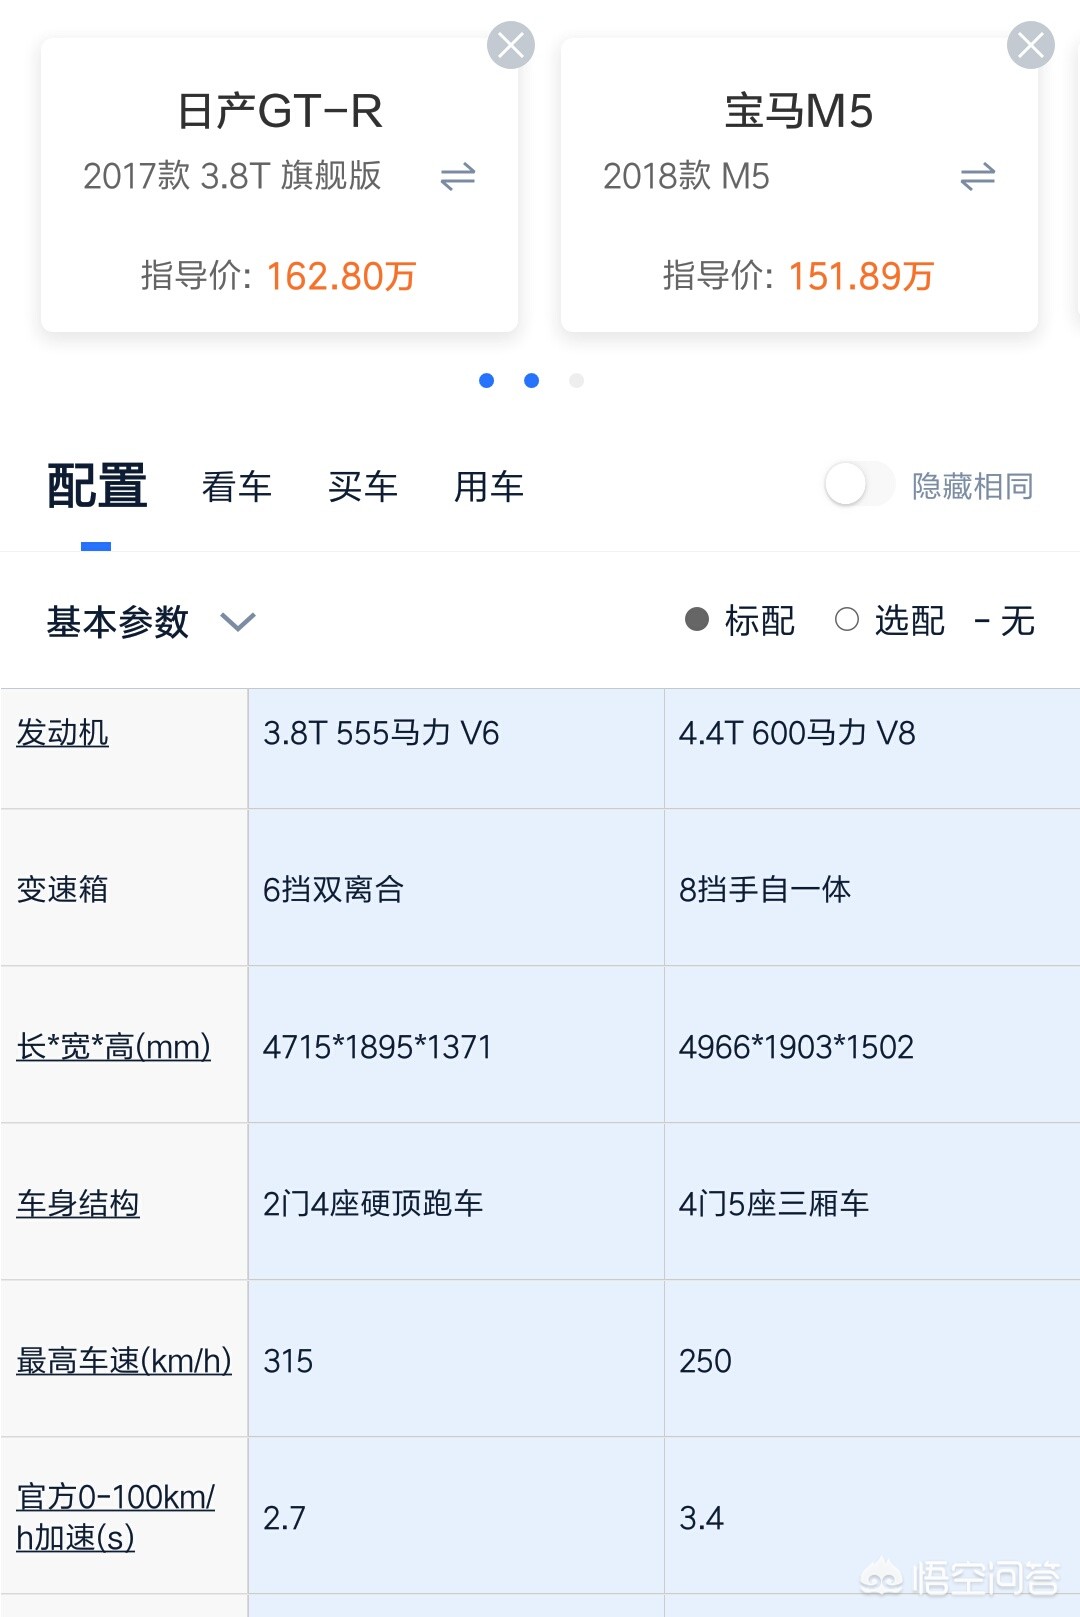Click the 4.4T 600马力 V8 cell
The height and width of the screenshot is (1617, 1080).
(x=872, y=748)
